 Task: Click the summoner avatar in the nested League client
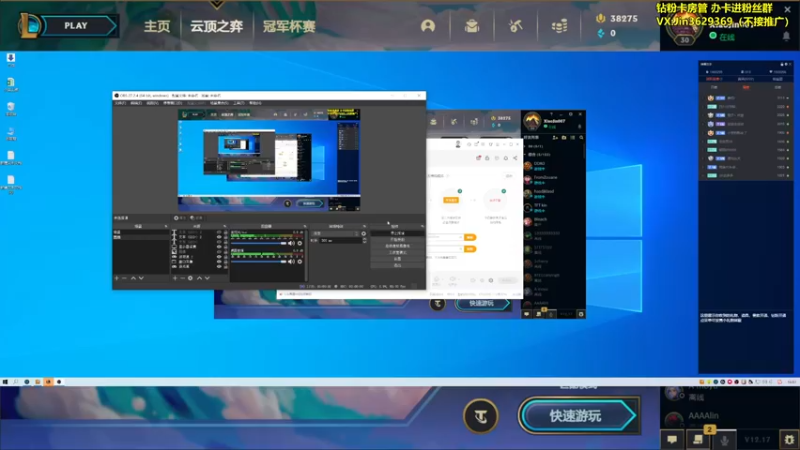pyautogui.click(x=532, y=121)
